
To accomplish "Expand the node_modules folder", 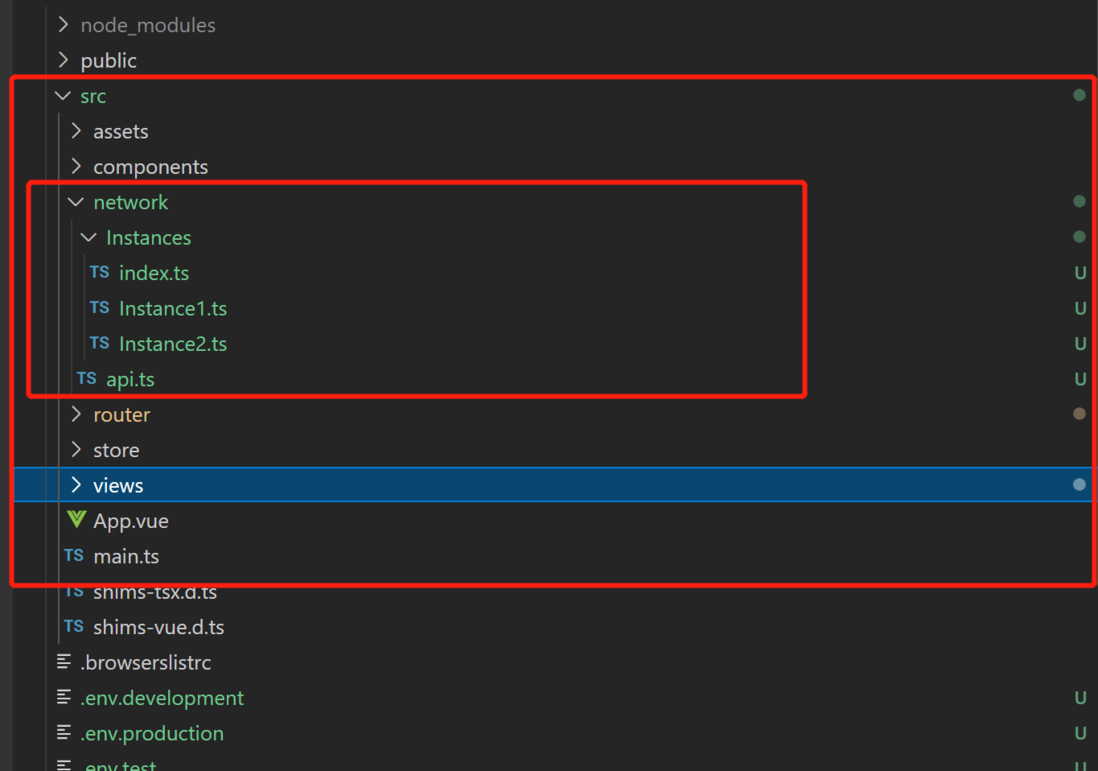I will click(63, 25).
